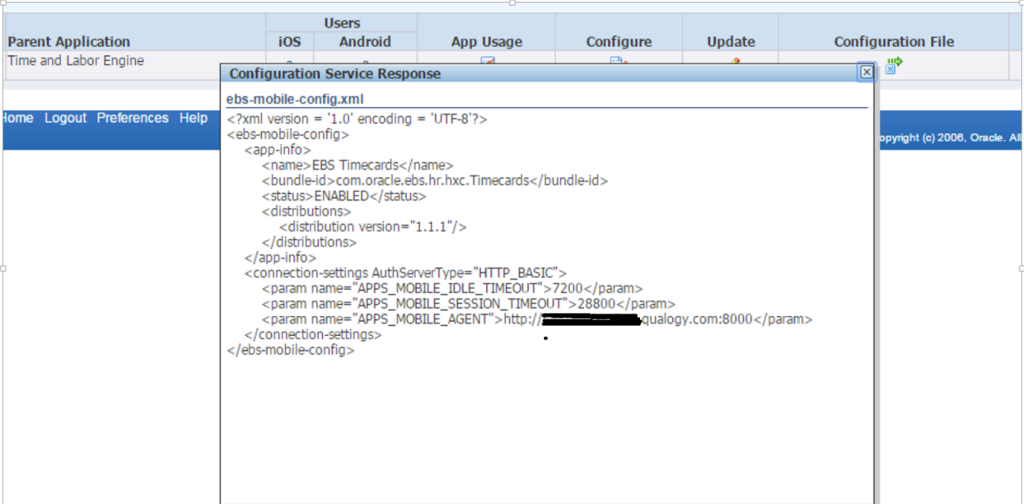The width and height of the screenshot is (1024, 504).
Task: Click the Parent Application column header
Action: pyautogui.click(x=69, y=42)
